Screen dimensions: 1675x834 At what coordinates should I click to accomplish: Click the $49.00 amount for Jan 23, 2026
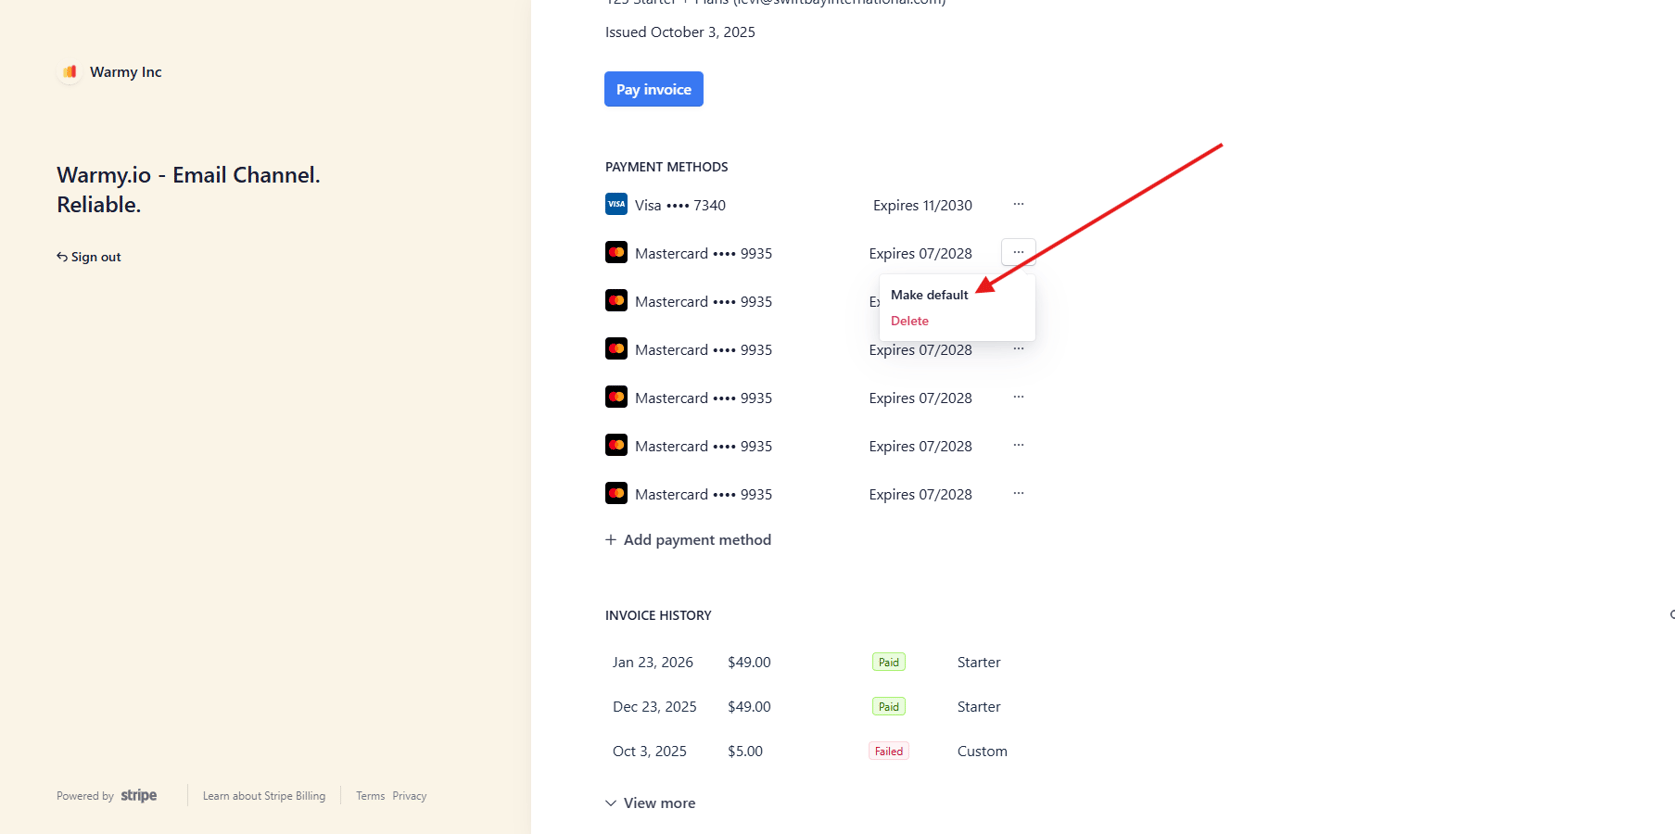pyautogui.click(x=749, y=662)
